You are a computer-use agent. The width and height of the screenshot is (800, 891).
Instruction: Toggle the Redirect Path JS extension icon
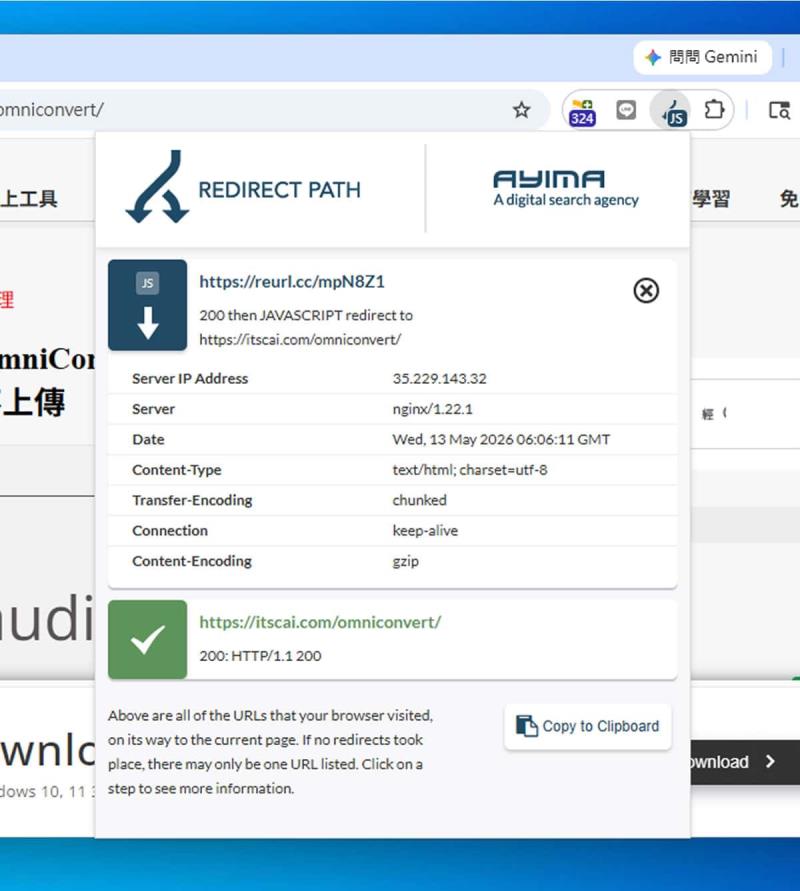[671, 111]
